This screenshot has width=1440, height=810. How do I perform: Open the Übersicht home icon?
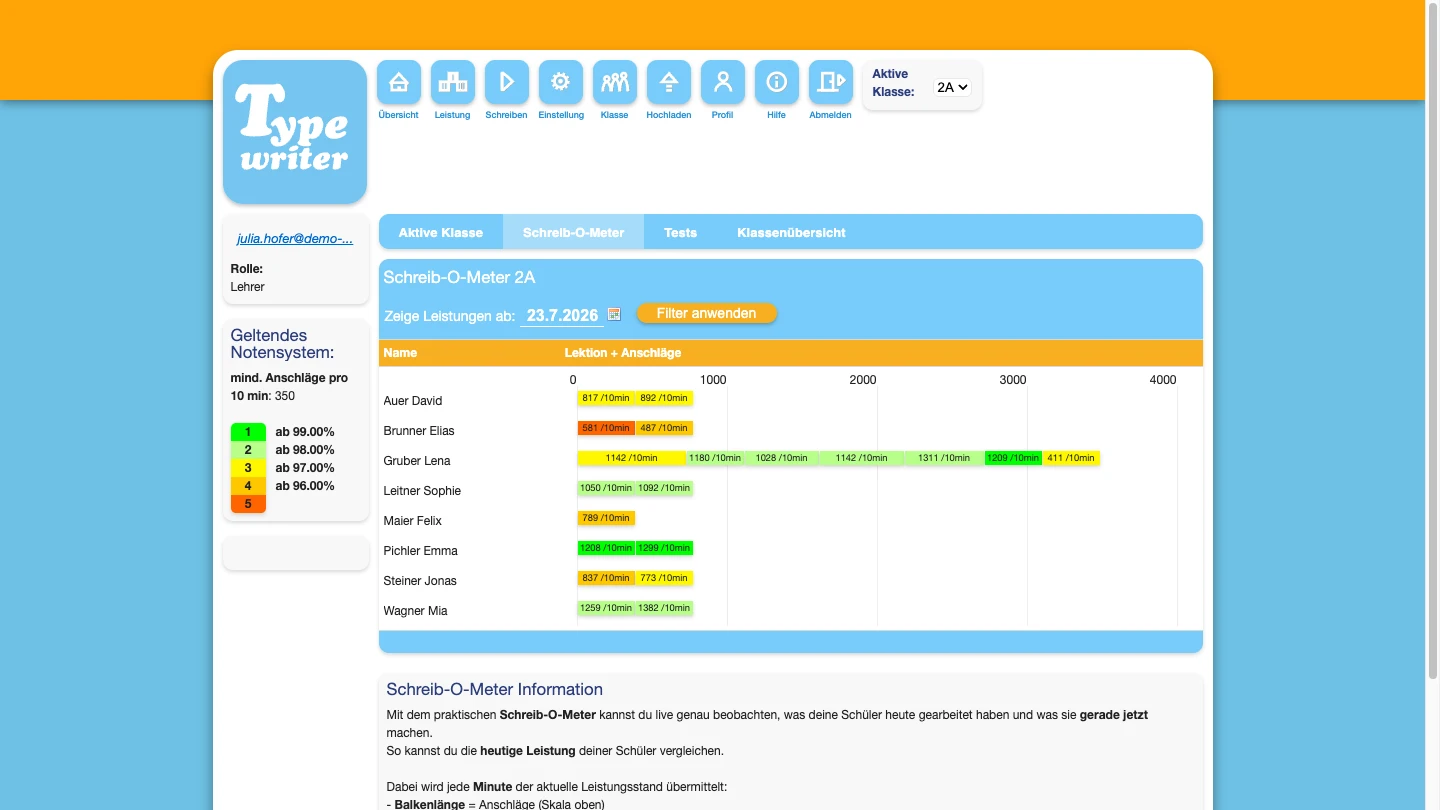click(399, 82)
